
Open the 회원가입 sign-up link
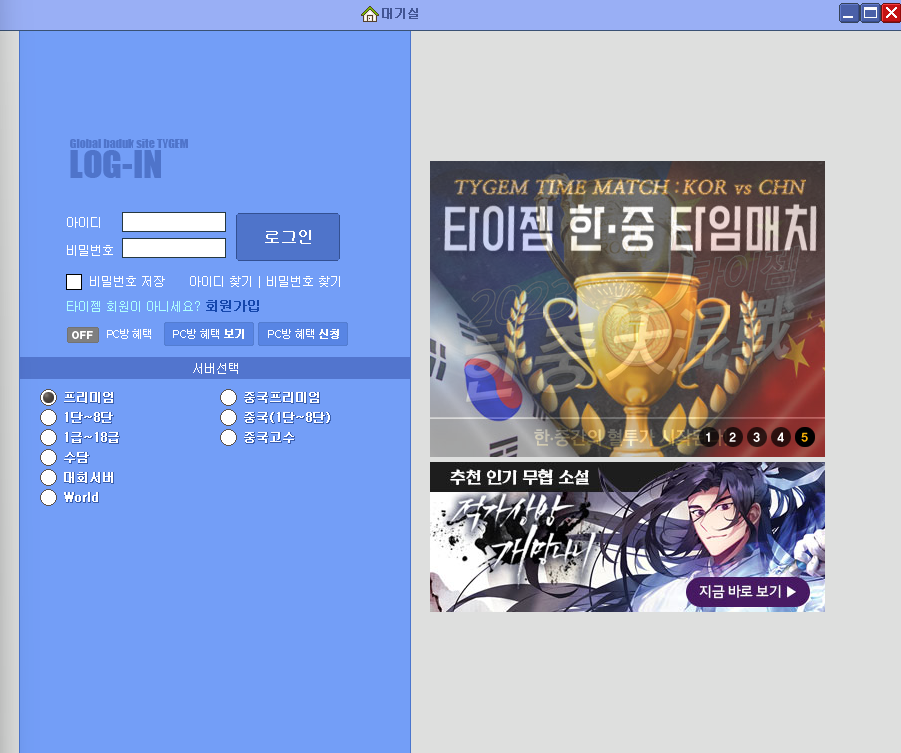pos(233,306)
